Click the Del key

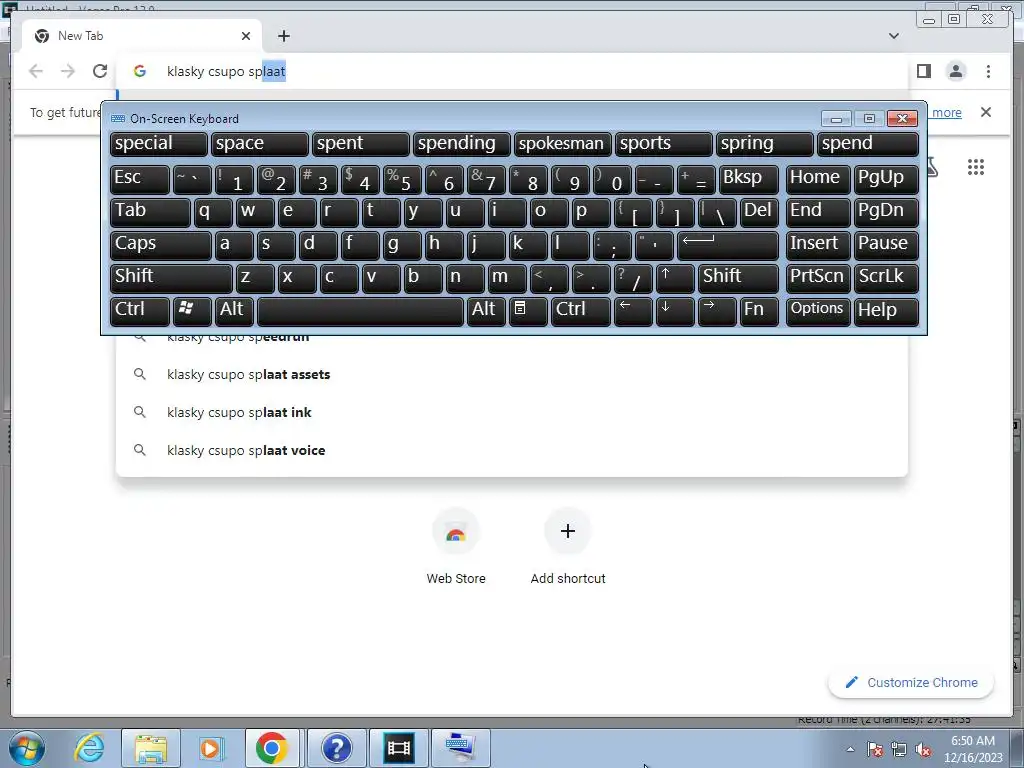pos(759,212)
